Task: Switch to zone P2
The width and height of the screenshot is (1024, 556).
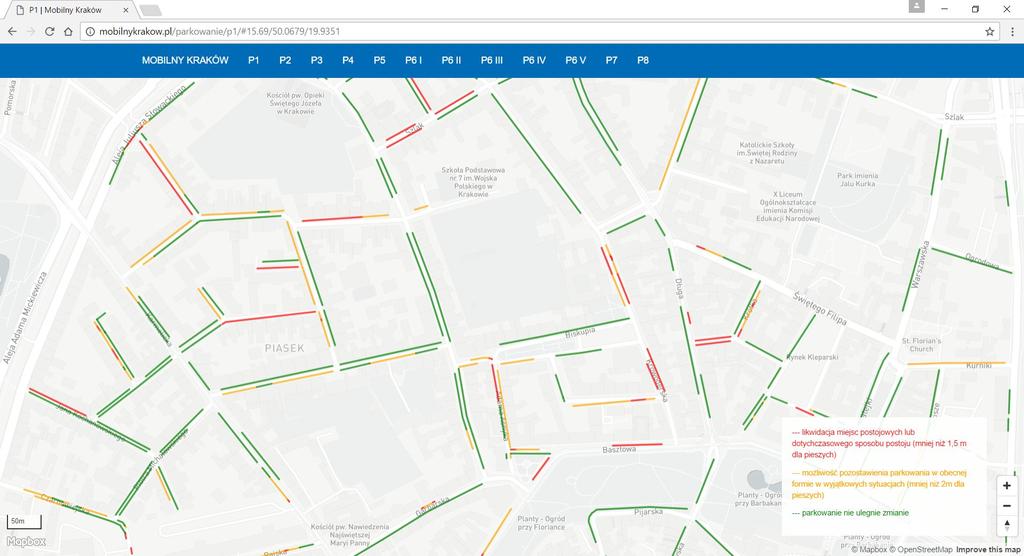Action: pyautogui.click(x=285, y=60)
